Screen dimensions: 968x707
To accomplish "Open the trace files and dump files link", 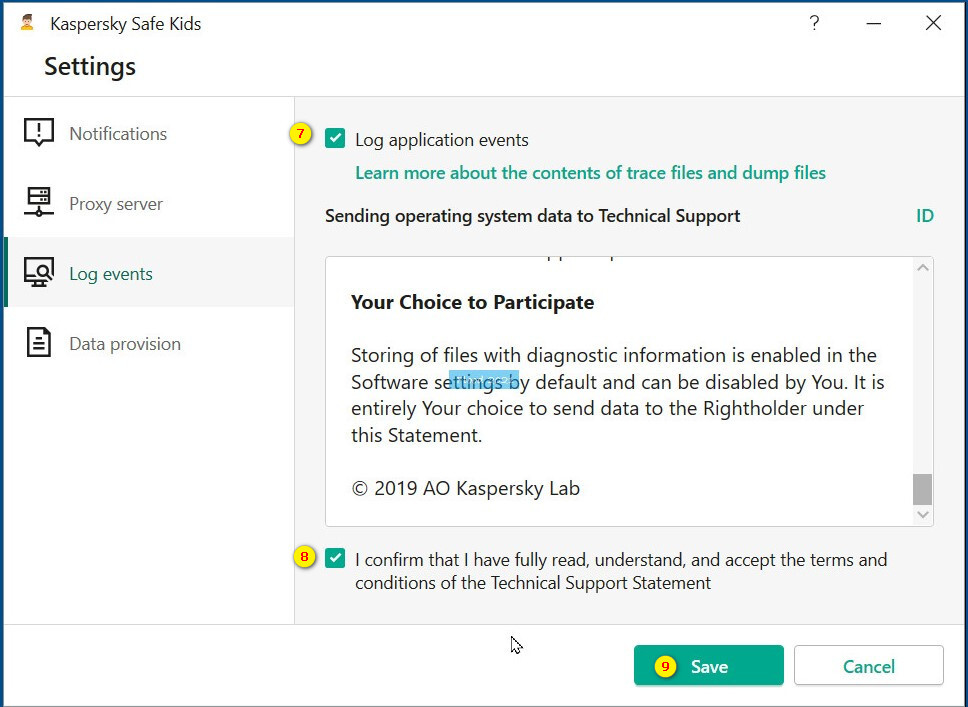I will point(590,173).
